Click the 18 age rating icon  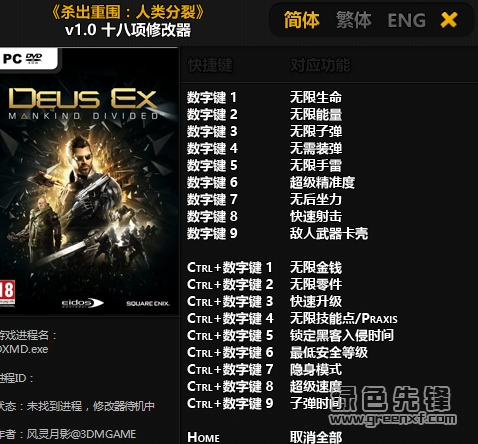pyautogui.click(x=7, y=293)
